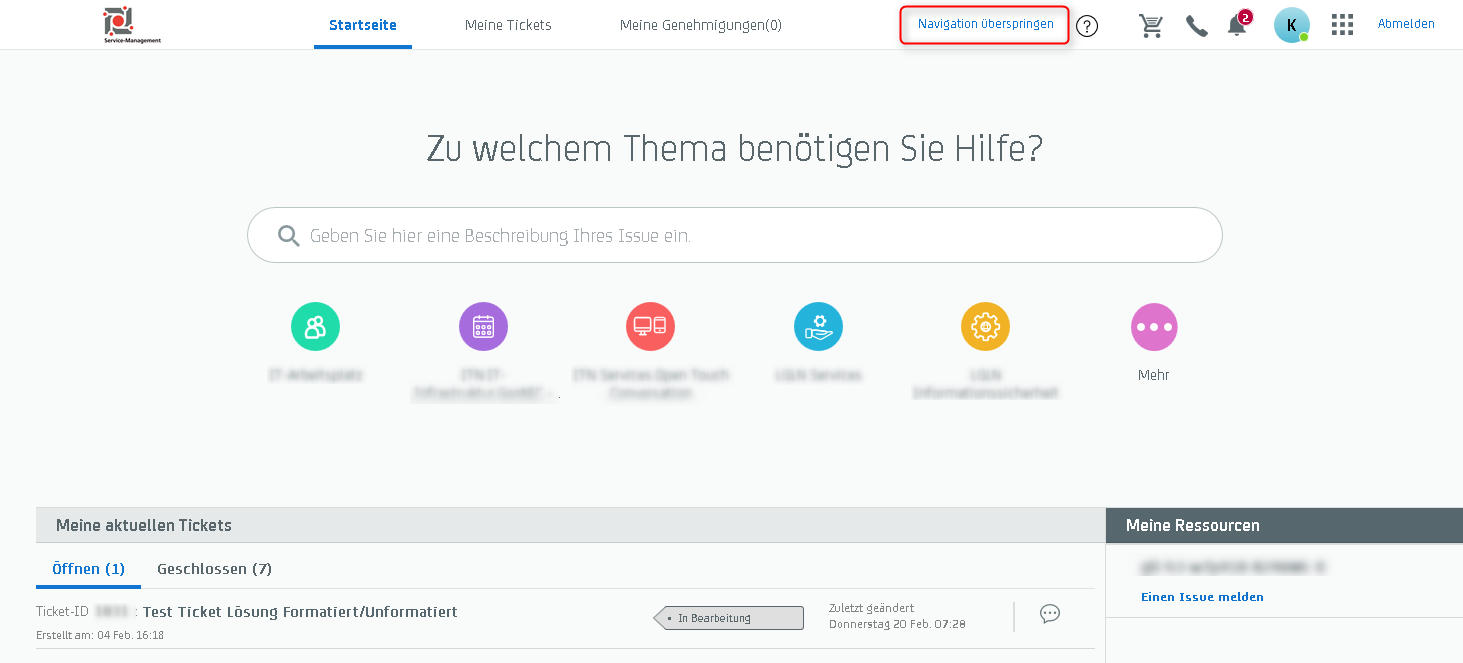
Task: Click the phone contact icon
Action: tap(1196, 25)
